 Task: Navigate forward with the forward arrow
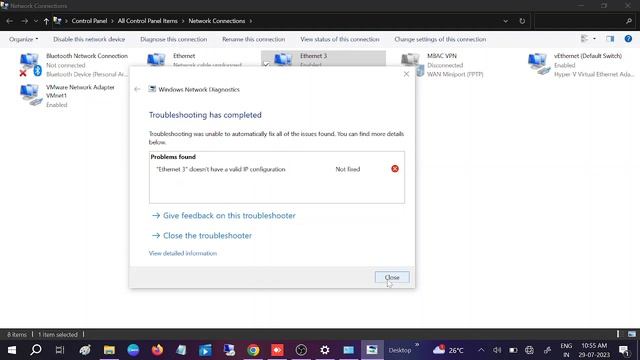click(24, 21)
